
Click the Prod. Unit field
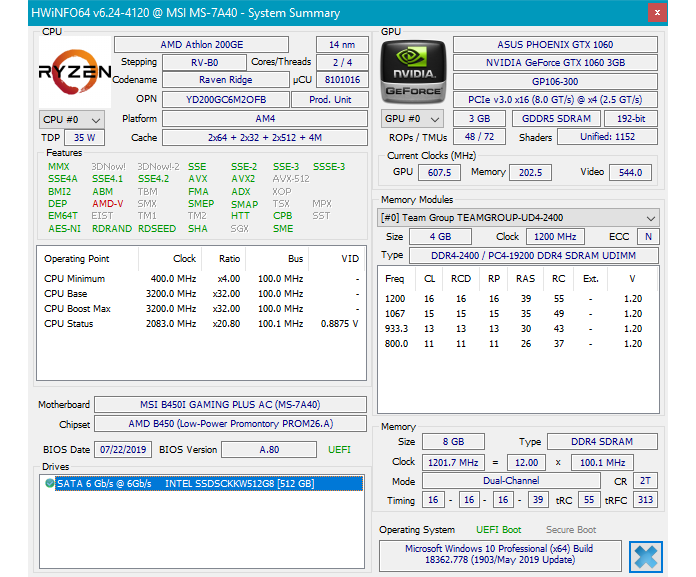point(330,99)
